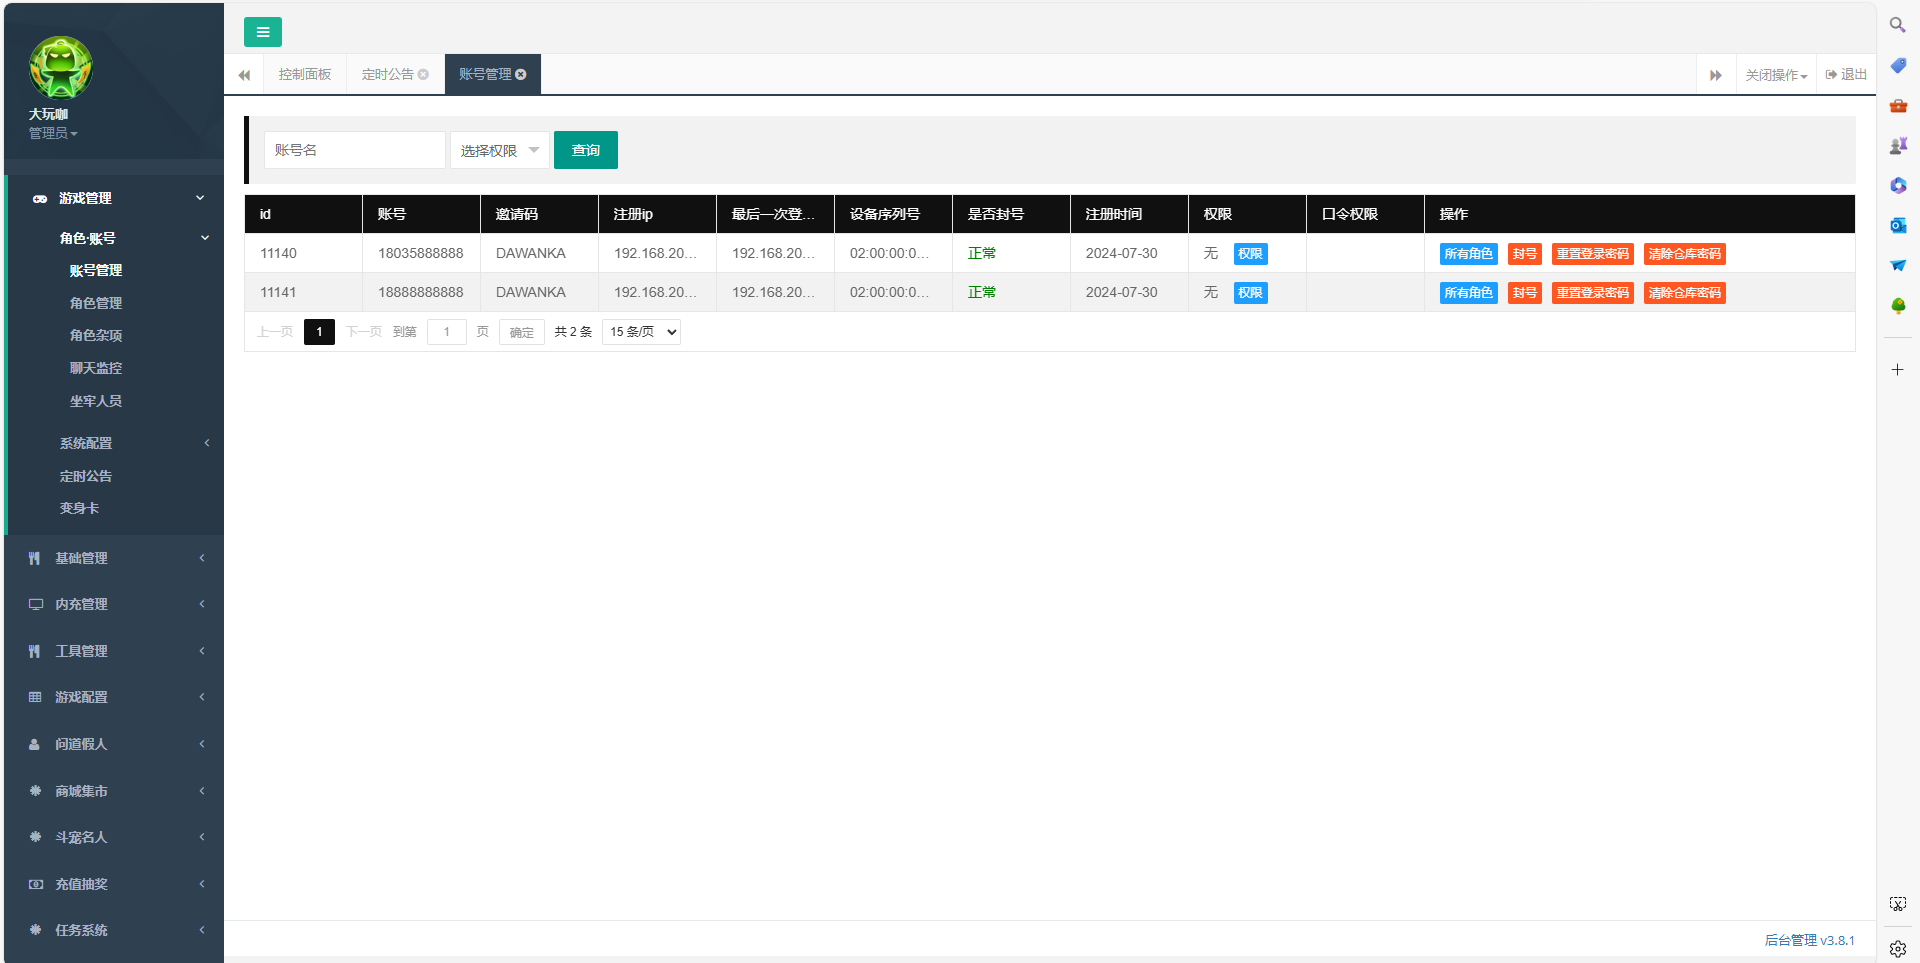Open the 关闭操作 dropdown
The width and height of the screenshot is (1920, 963).
click(x=1776, y=75)
